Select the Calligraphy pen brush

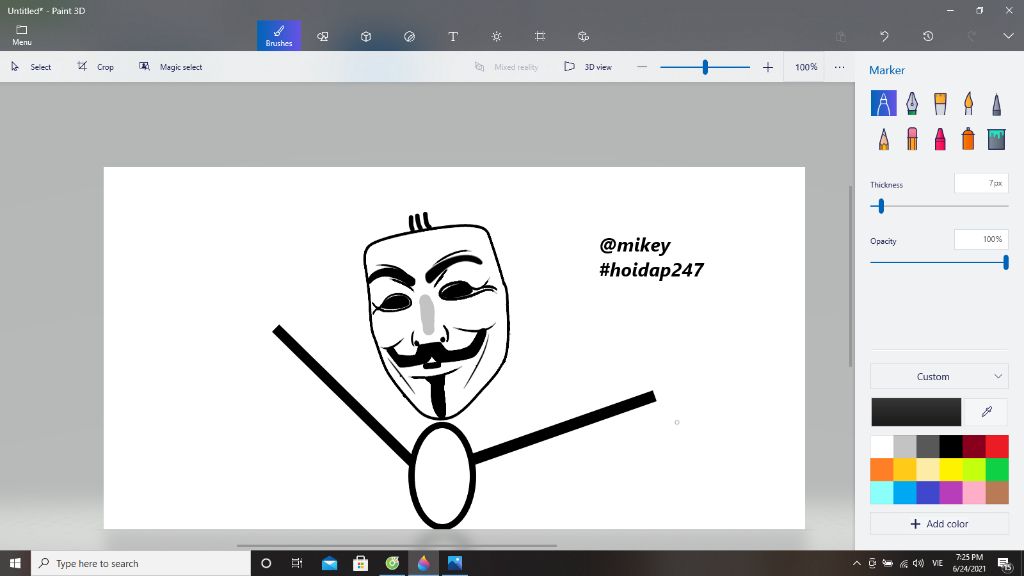coord(912,103)
